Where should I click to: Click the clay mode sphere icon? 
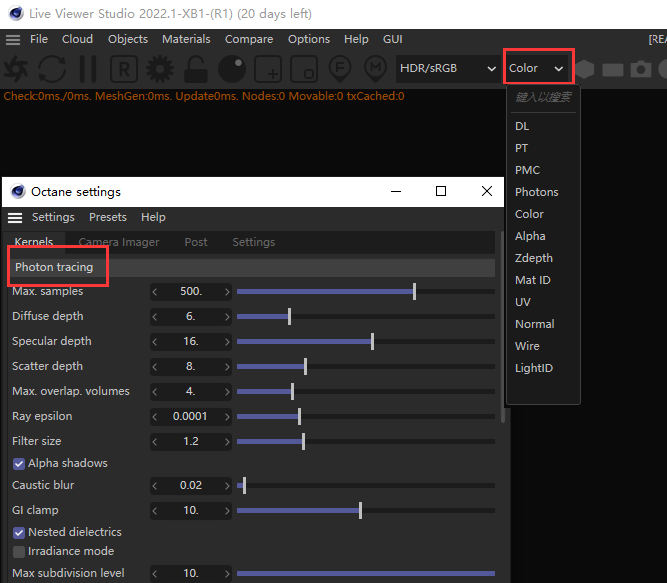232,68
